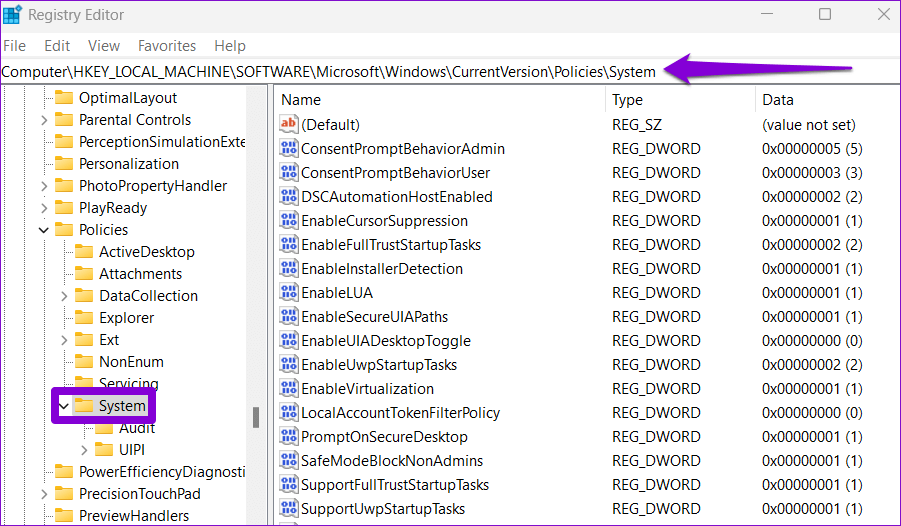Click the DWORD icon beside EnableUwpStartupTasks
901x526 pixels.
[x=288, y=364]
